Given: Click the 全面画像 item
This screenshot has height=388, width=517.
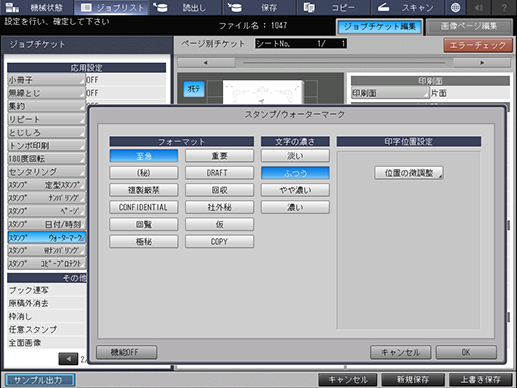Looking at the screenshot, I should [47, 342].
